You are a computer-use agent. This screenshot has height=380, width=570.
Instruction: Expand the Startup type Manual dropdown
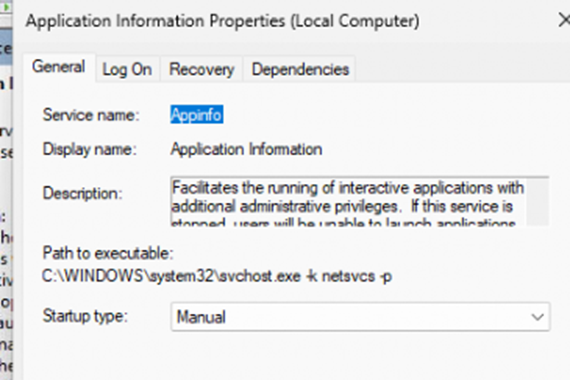[x=360, y=317]
